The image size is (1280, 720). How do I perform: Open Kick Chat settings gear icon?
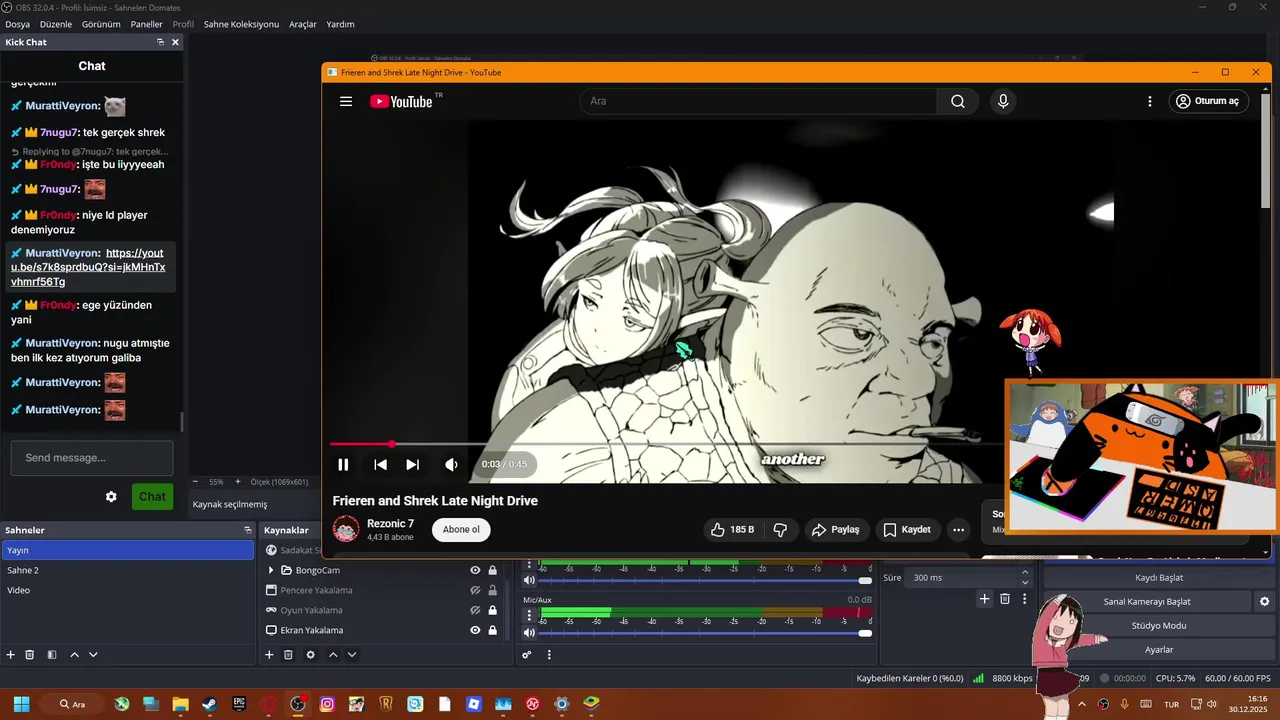pyautogui.click(x=111, y=497)
